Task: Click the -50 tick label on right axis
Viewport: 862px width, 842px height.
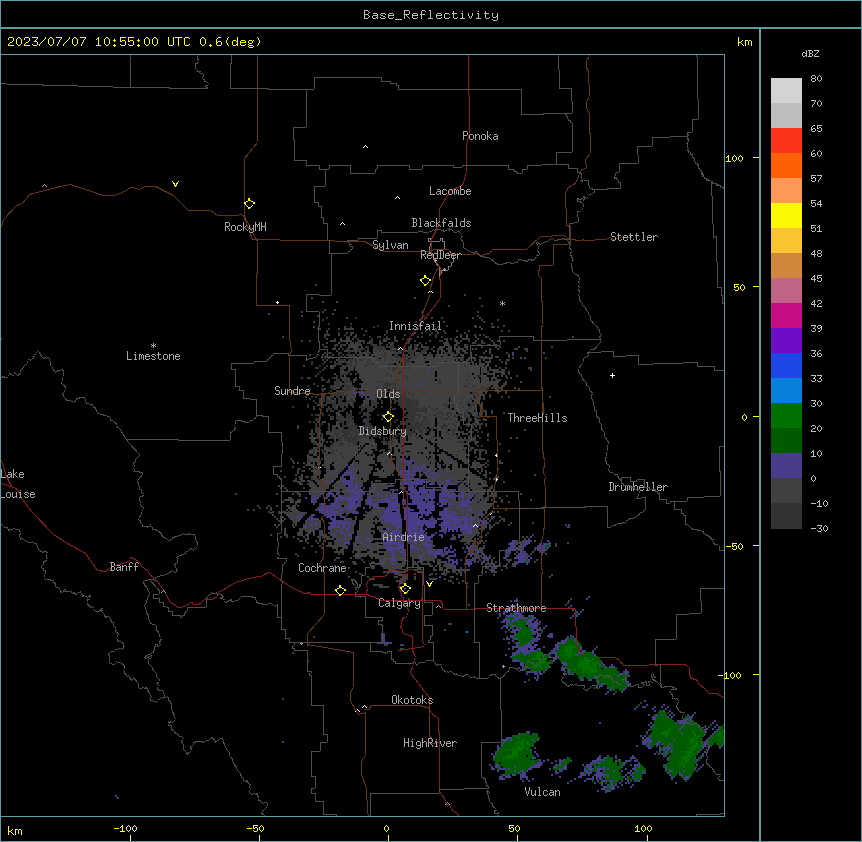Action: point(734,546)
